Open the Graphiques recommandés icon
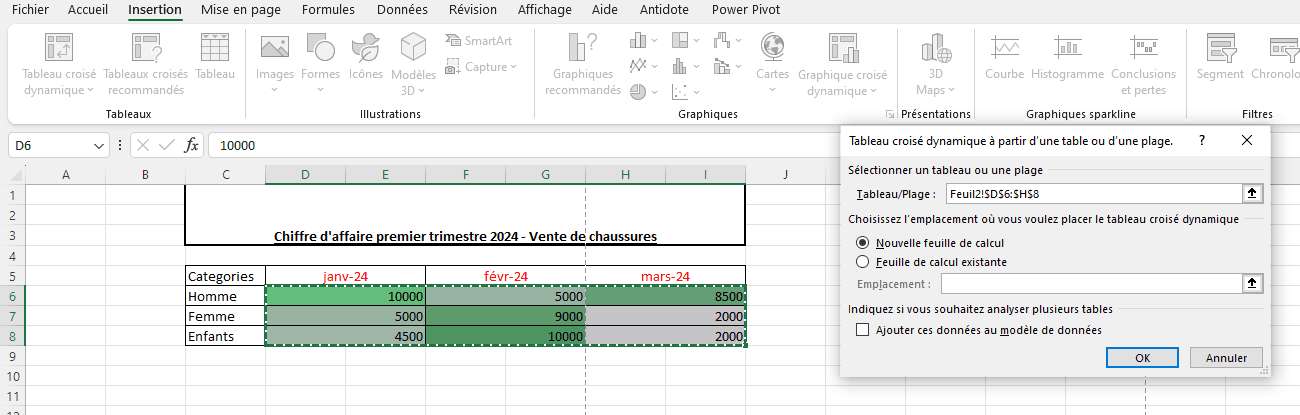Viewport: 1300px width, 415px height. 582,49
